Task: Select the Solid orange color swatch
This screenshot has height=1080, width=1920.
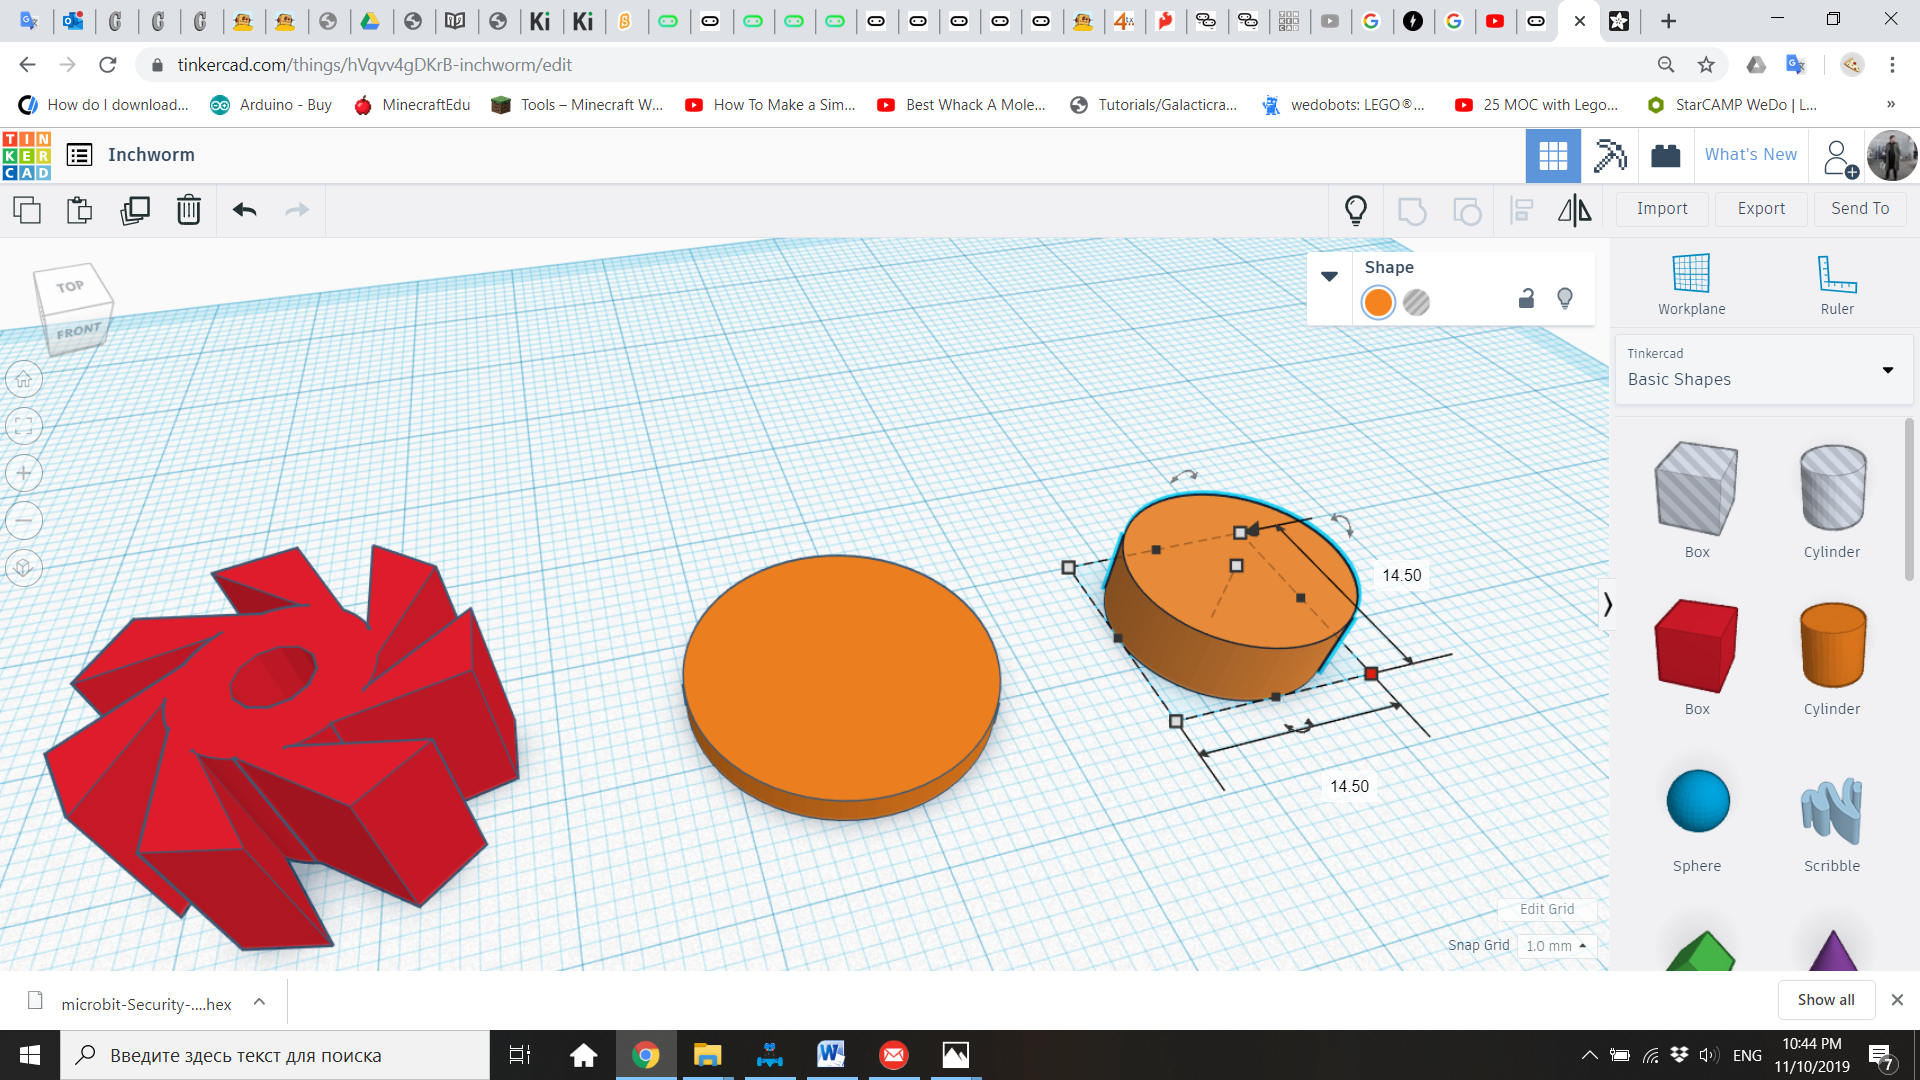Action: pyautogui.click(x=1378, y=302)
